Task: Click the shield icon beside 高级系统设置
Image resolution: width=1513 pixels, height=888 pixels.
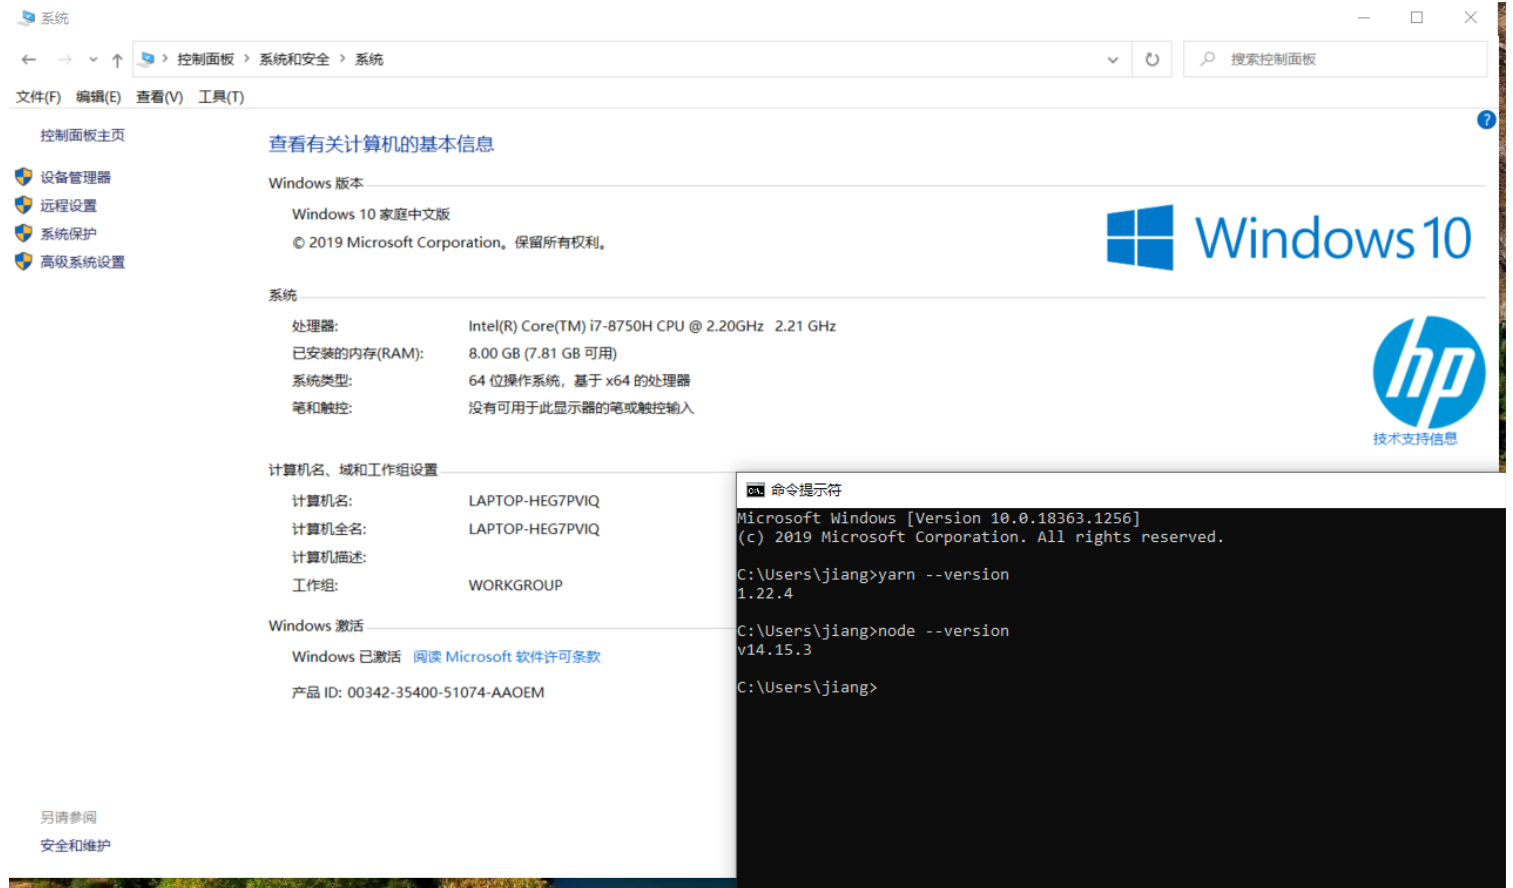Action: (x=24, y=261)
